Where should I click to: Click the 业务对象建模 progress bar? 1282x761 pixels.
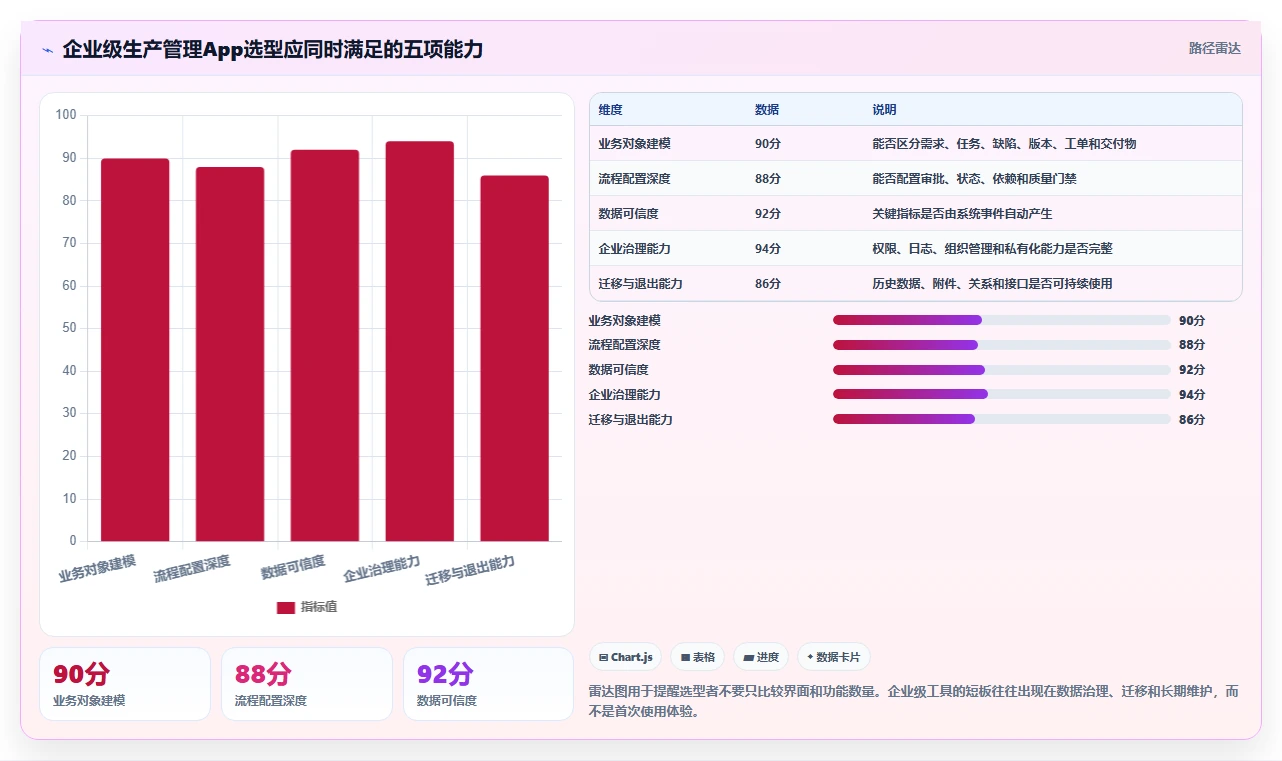pos(1001,320)
